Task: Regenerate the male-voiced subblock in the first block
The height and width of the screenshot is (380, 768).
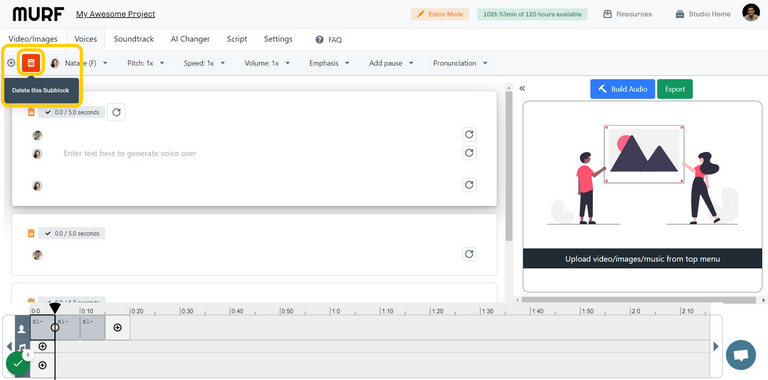Action: 469,134
